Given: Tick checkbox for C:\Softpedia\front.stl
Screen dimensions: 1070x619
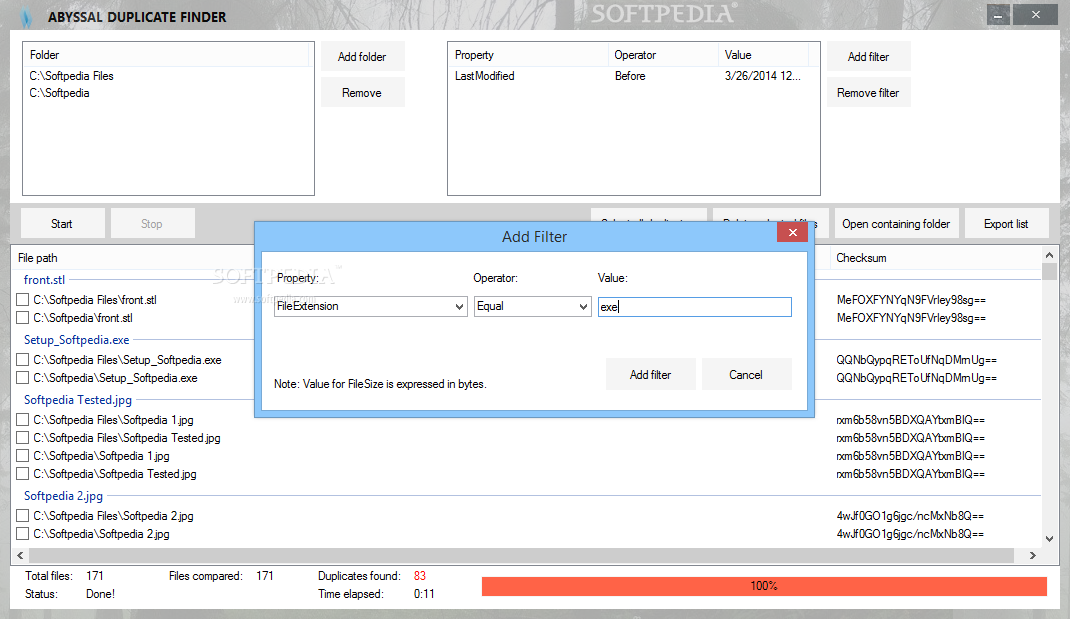Looking at the screenshot, I should coord(23,317).
